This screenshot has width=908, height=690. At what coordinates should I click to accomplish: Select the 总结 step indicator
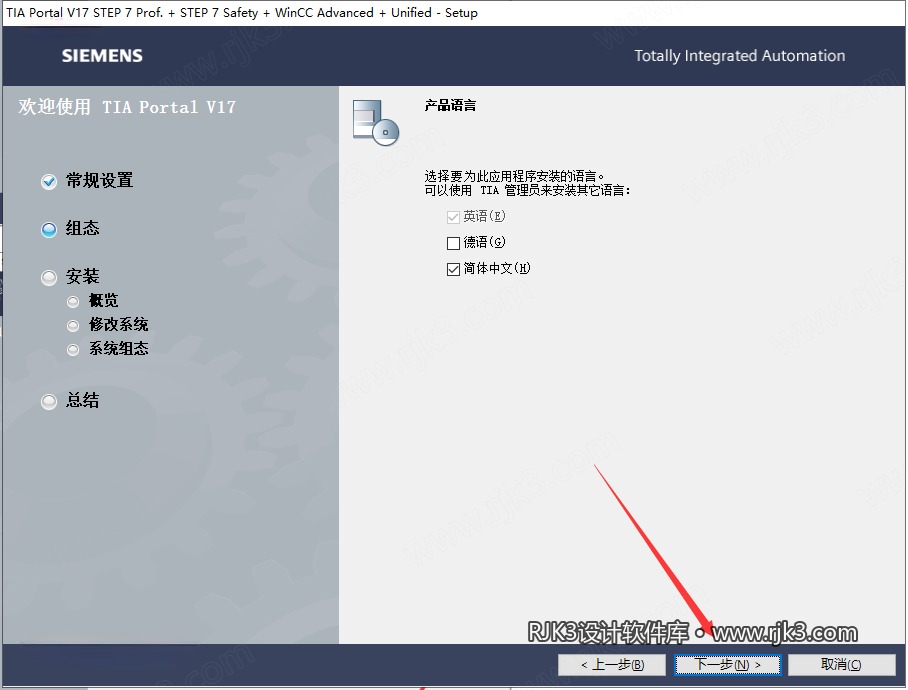coord(49,402)
